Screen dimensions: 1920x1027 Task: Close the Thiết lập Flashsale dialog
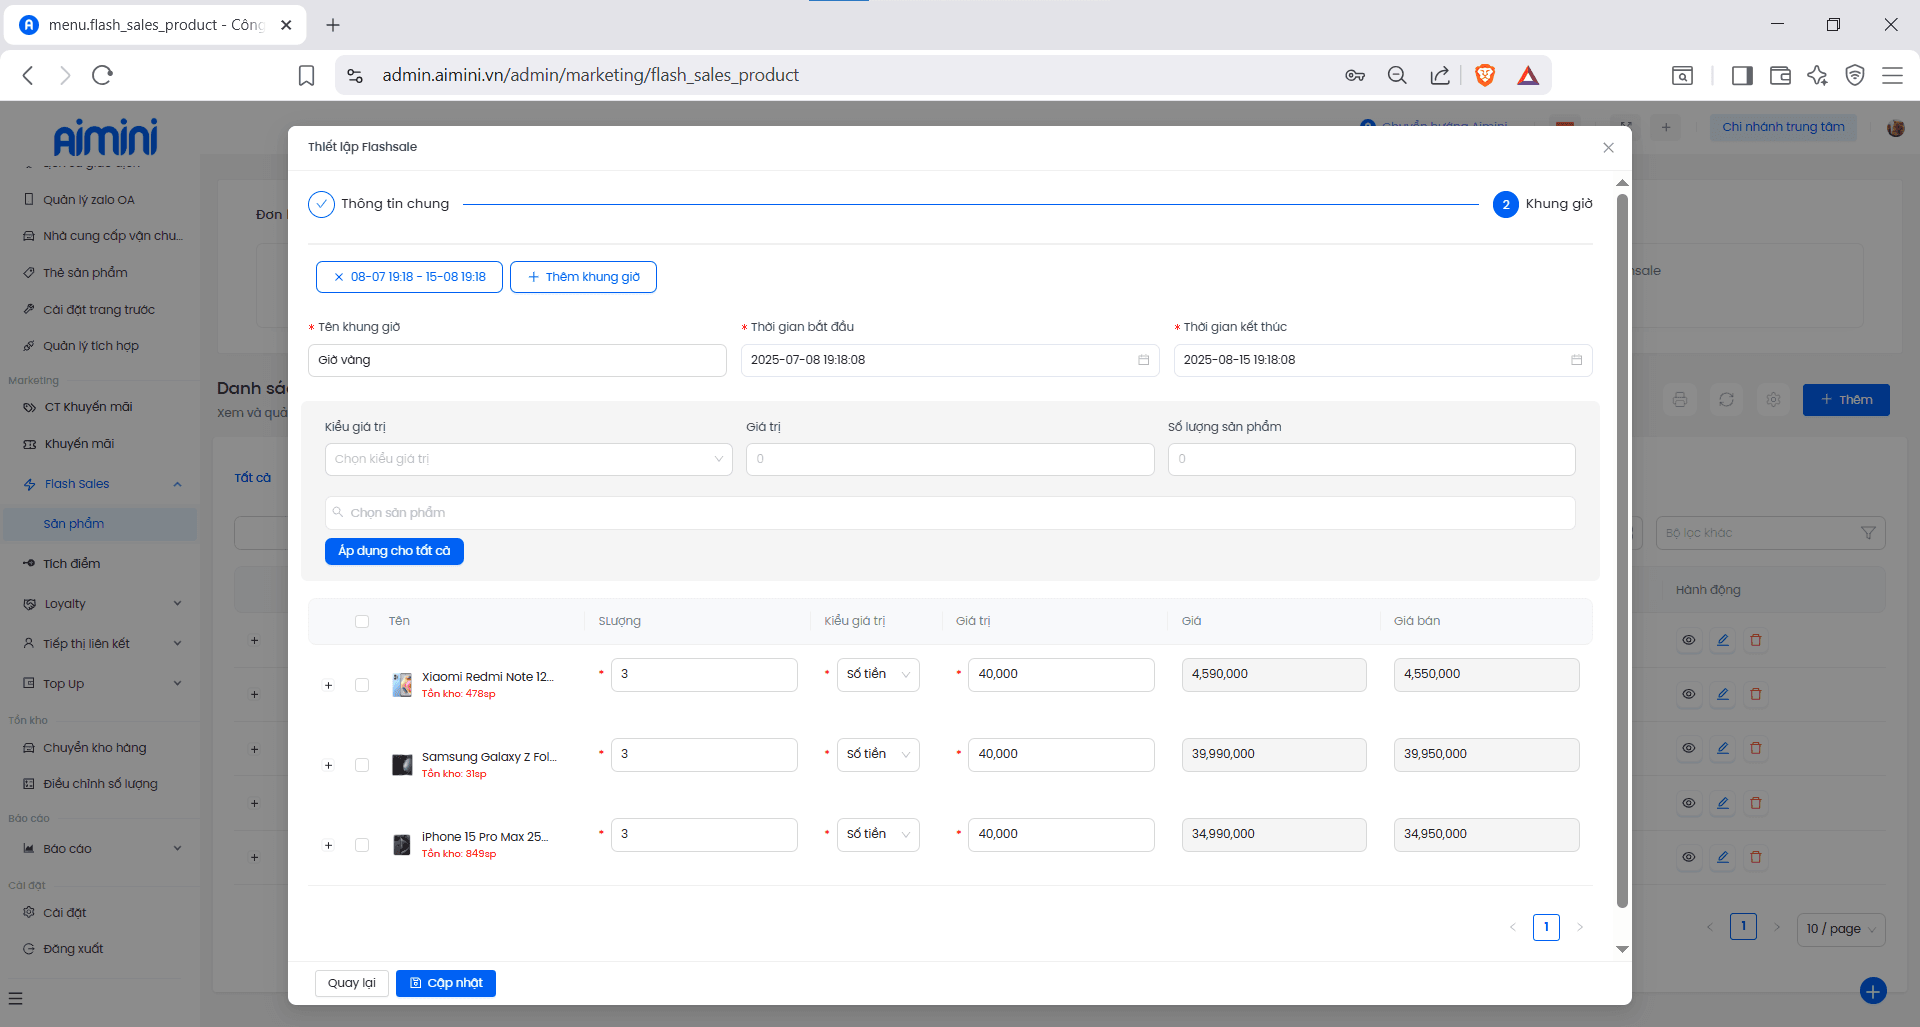(1608, 148)
